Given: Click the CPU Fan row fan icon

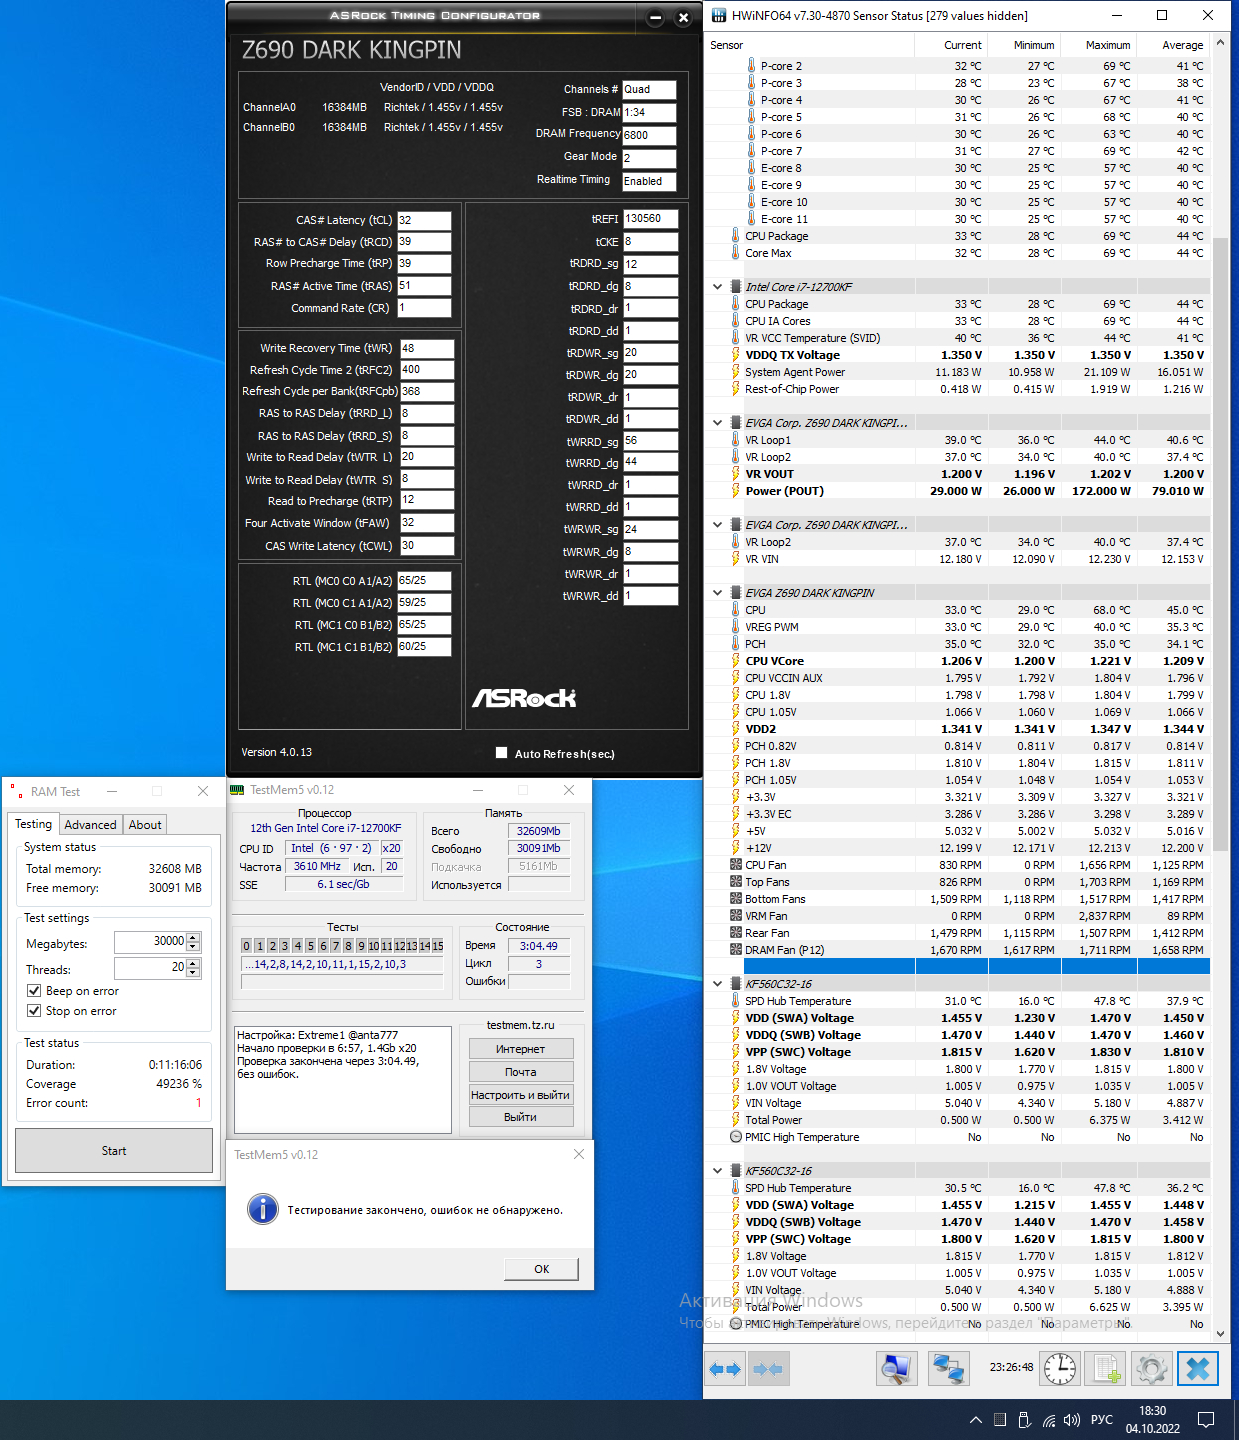Looking at the screenshot, I should 736,865.
